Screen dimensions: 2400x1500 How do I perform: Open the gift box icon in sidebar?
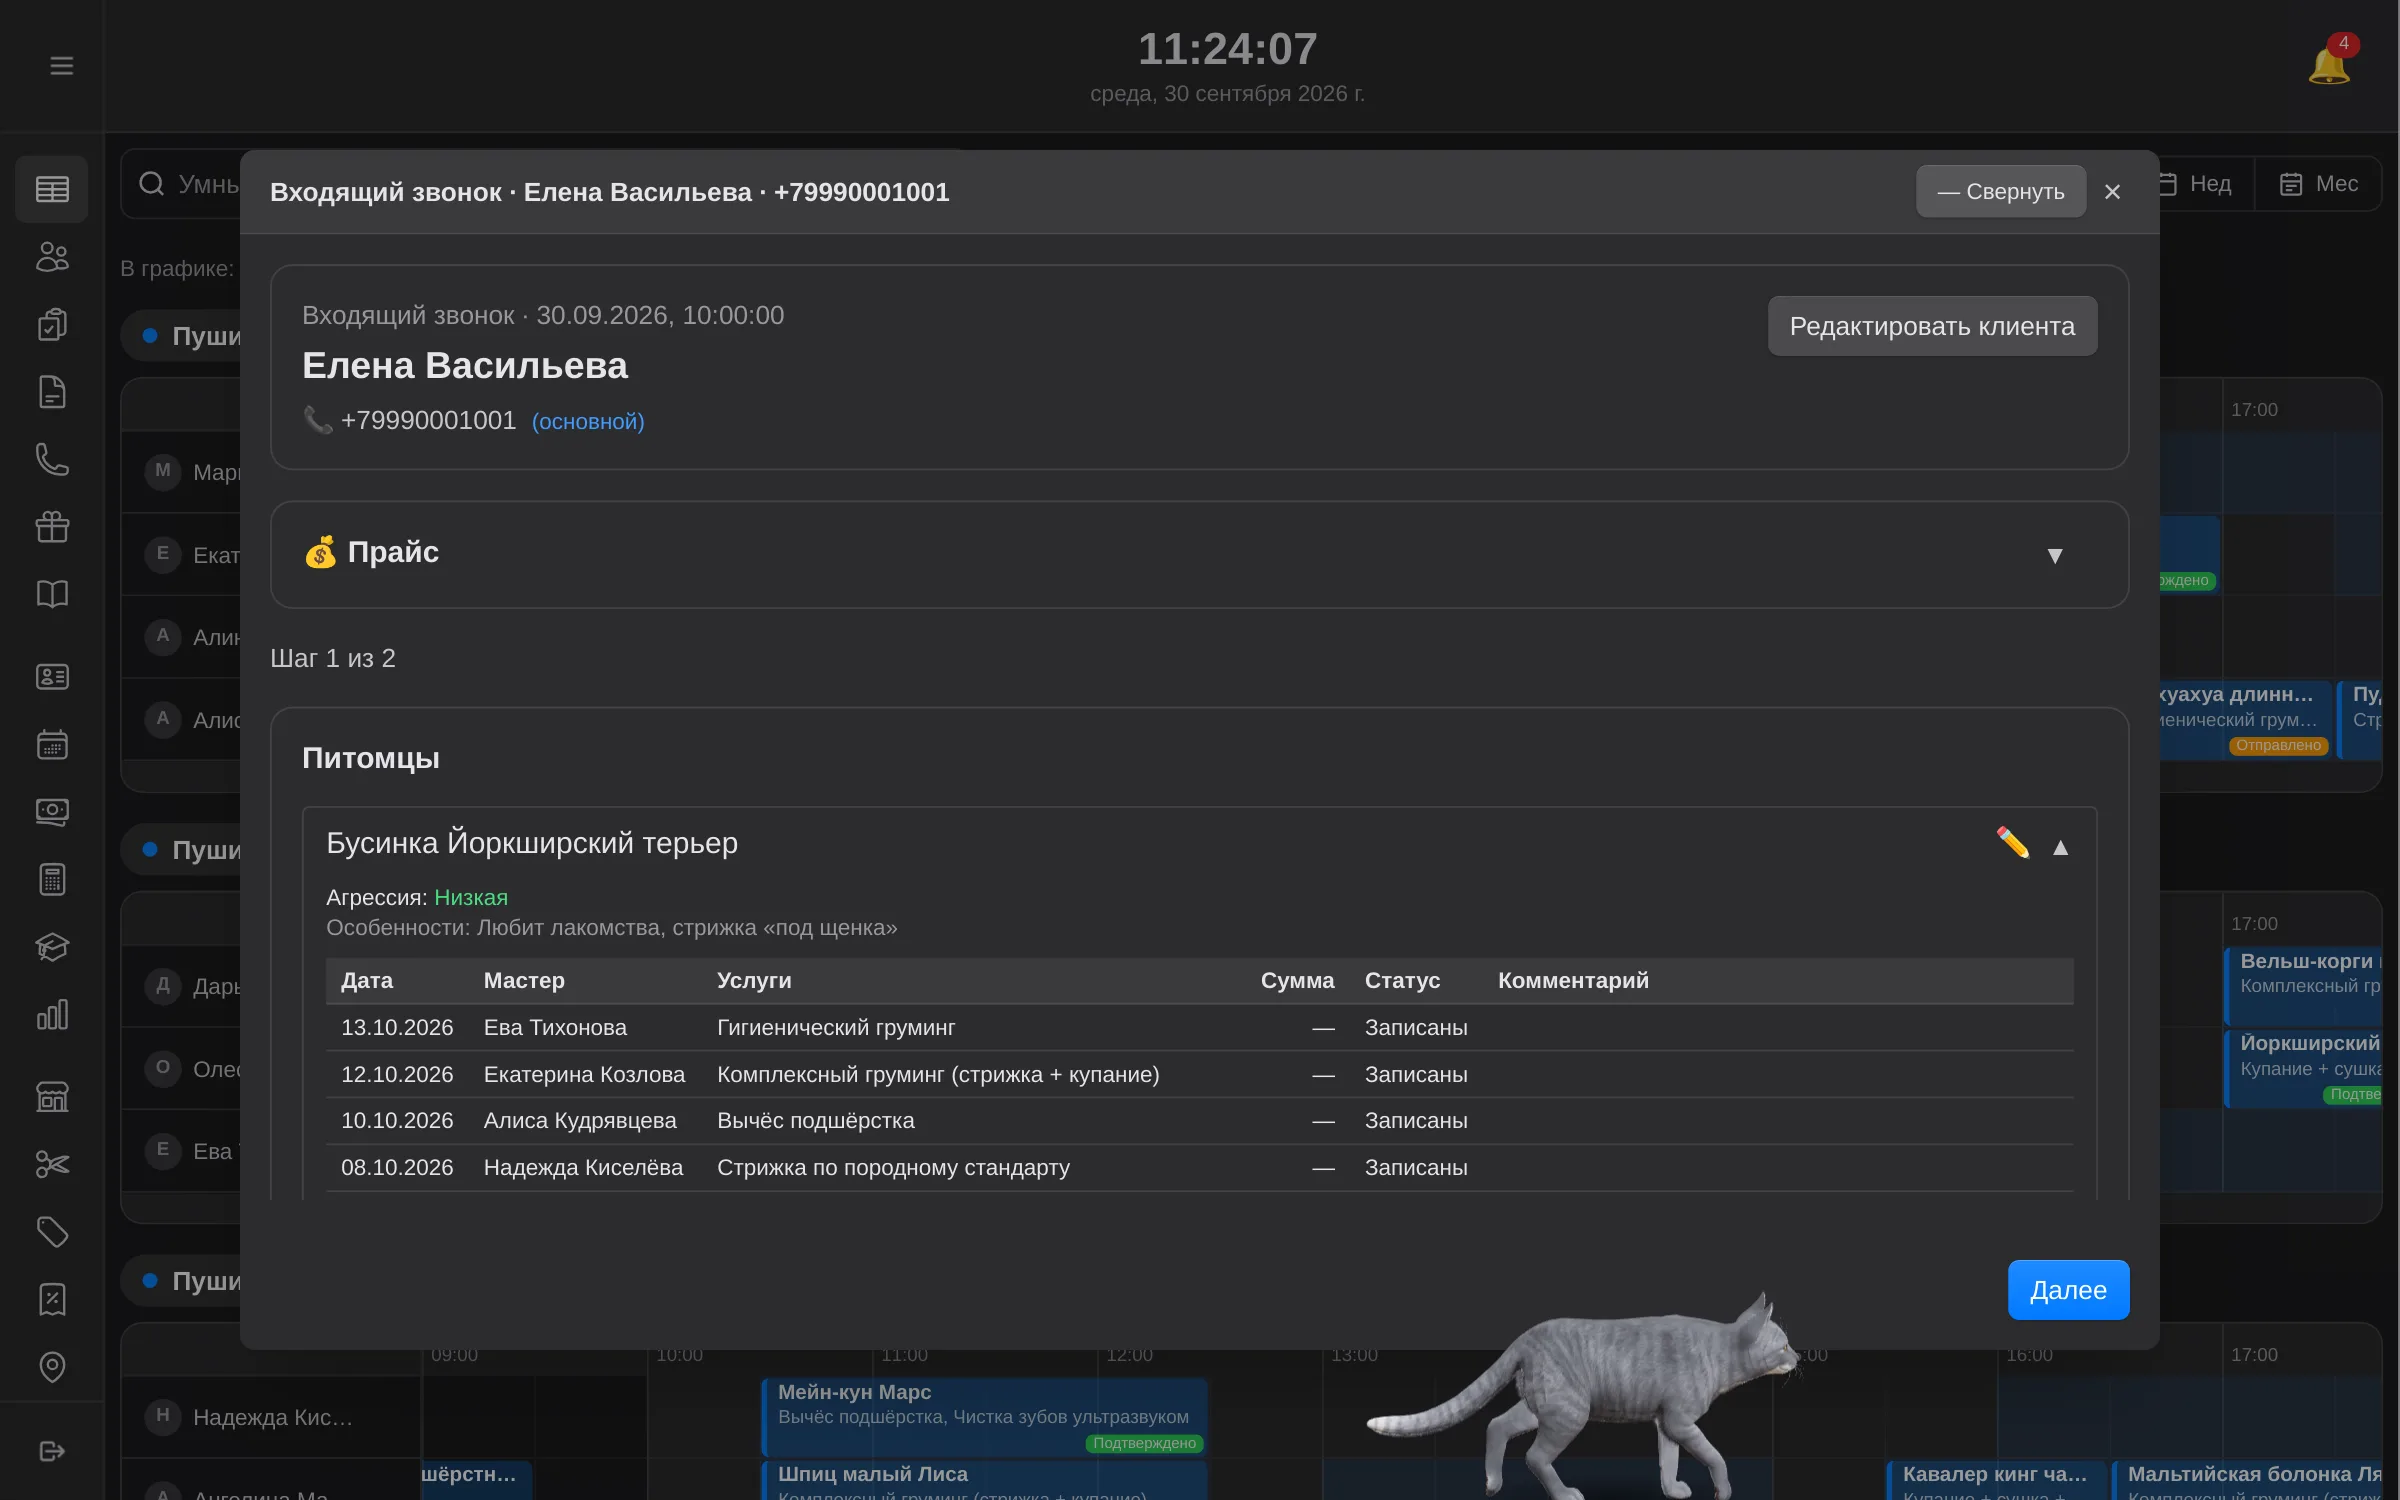pos(52,527)
